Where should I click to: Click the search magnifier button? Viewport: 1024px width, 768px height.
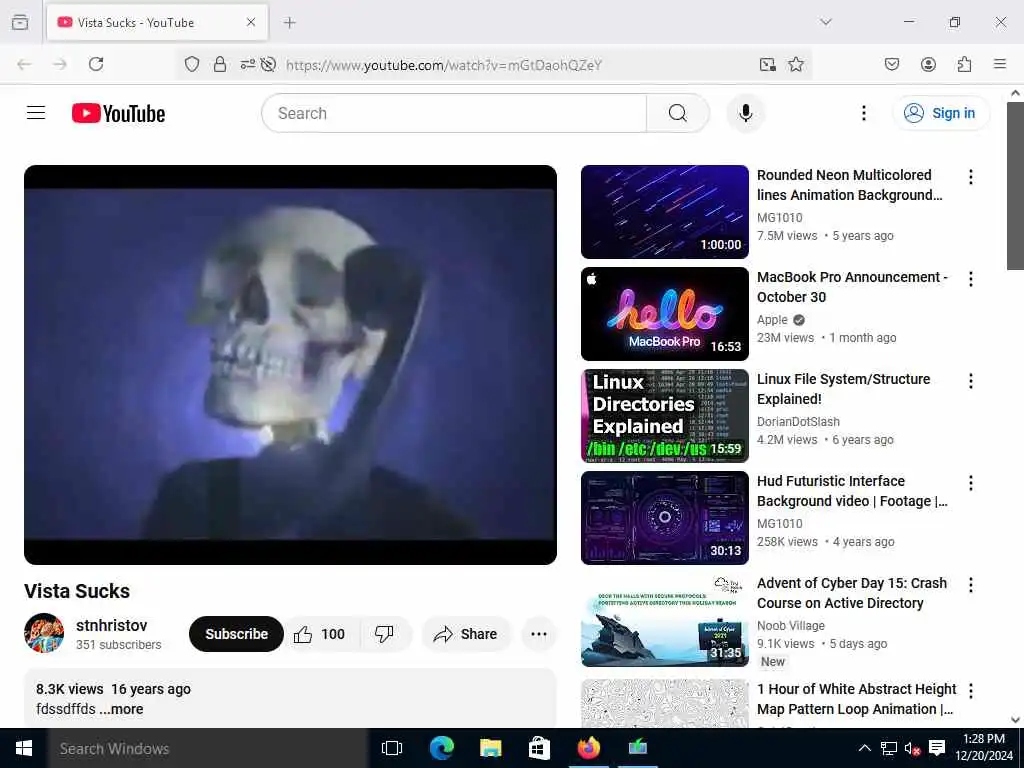(x=678, y=113)
